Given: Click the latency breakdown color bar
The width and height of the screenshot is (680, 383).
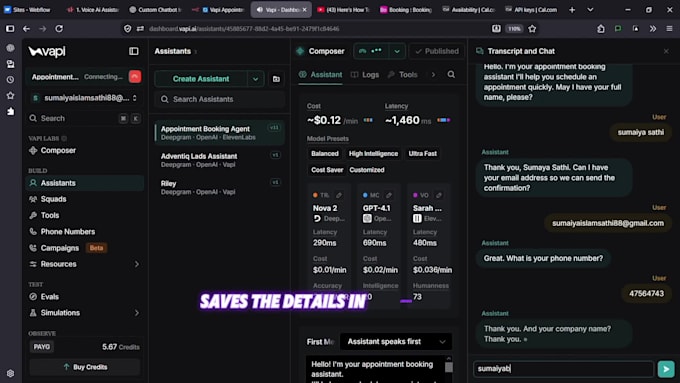Looking at the screenshot, I should pos(444,120).
